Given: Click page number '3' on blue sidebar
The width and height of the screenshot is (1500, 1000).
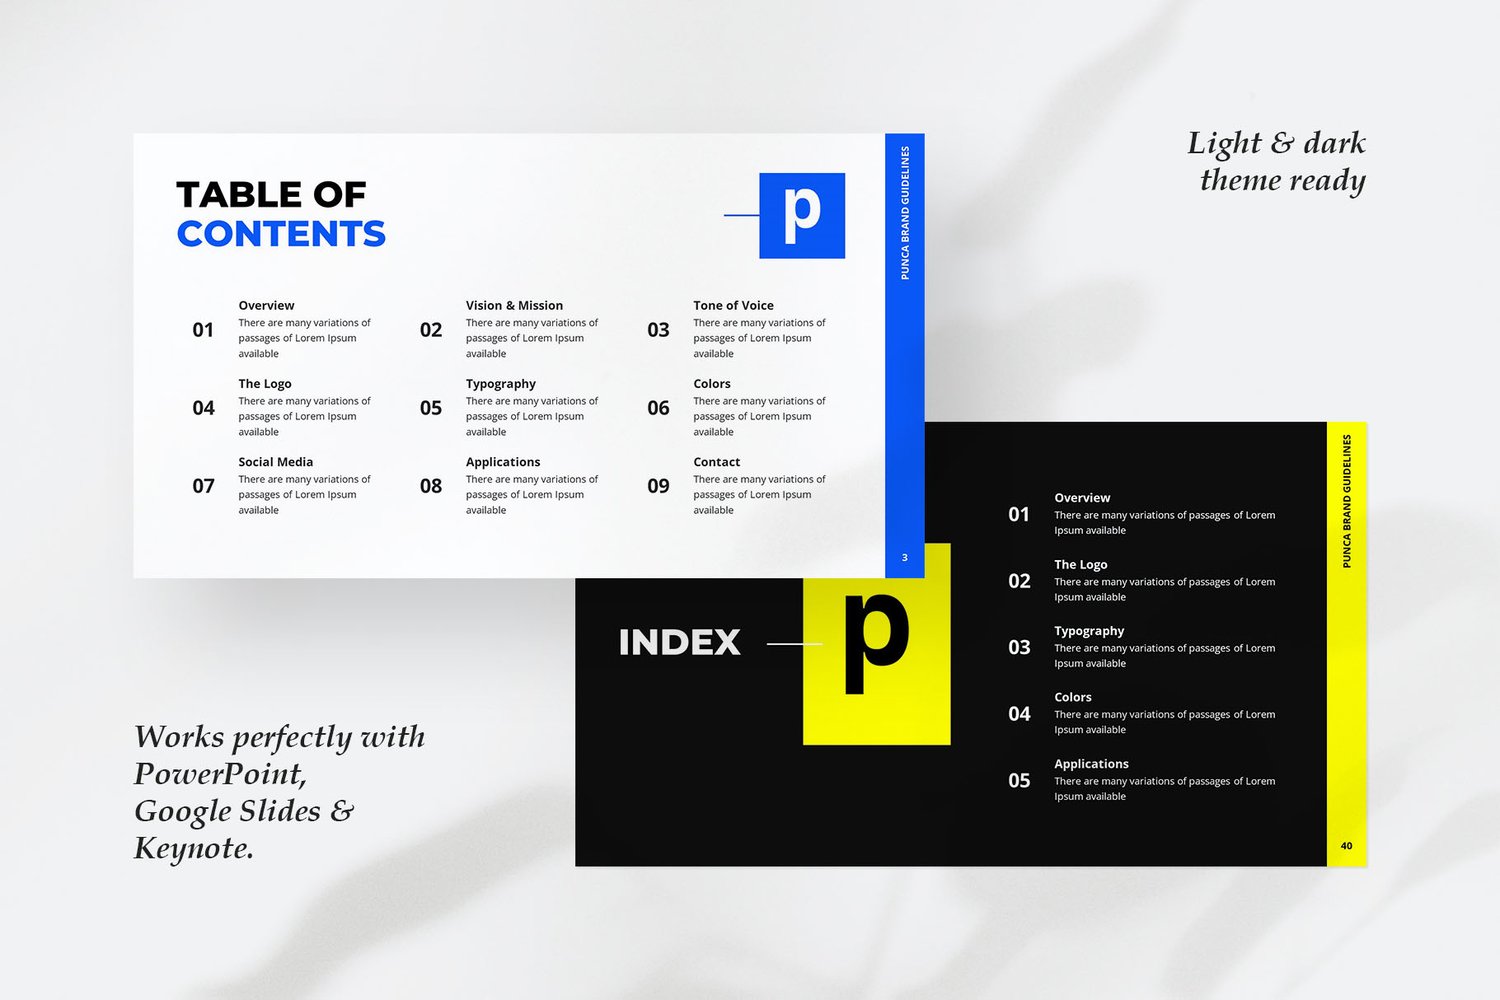Looking at the screenshot, I should pos(905,558).
